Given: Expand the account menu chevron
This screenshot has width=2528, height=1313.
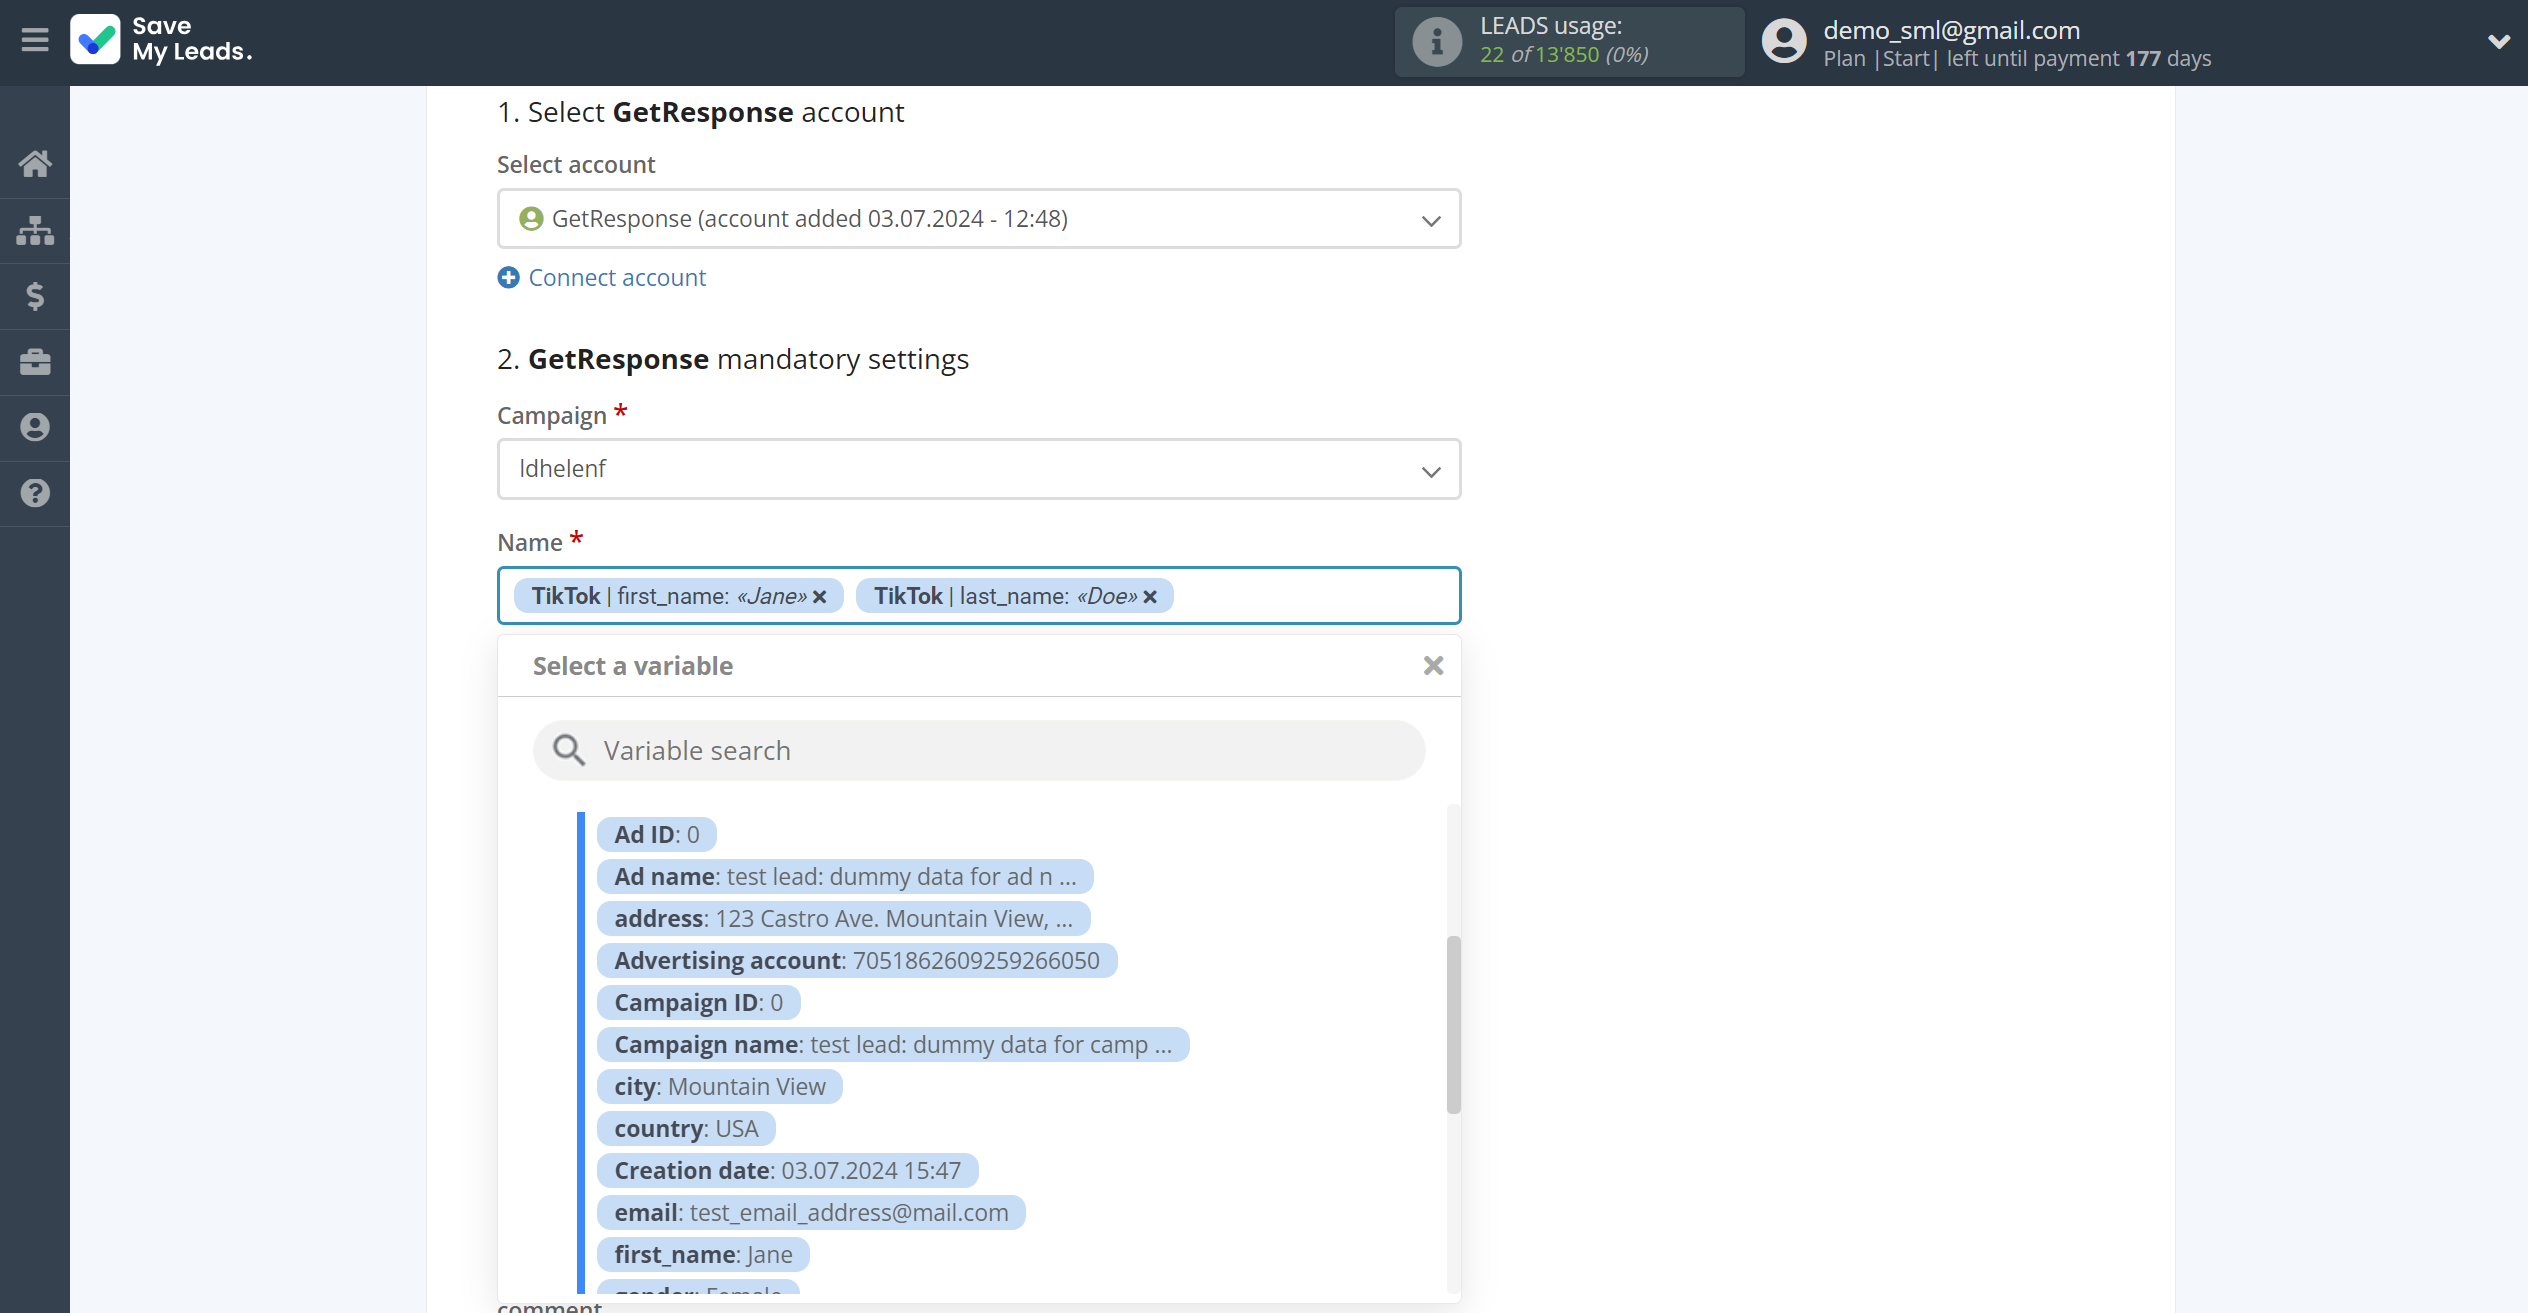Looking at the screenshot, I should [x=2498, y=42].
